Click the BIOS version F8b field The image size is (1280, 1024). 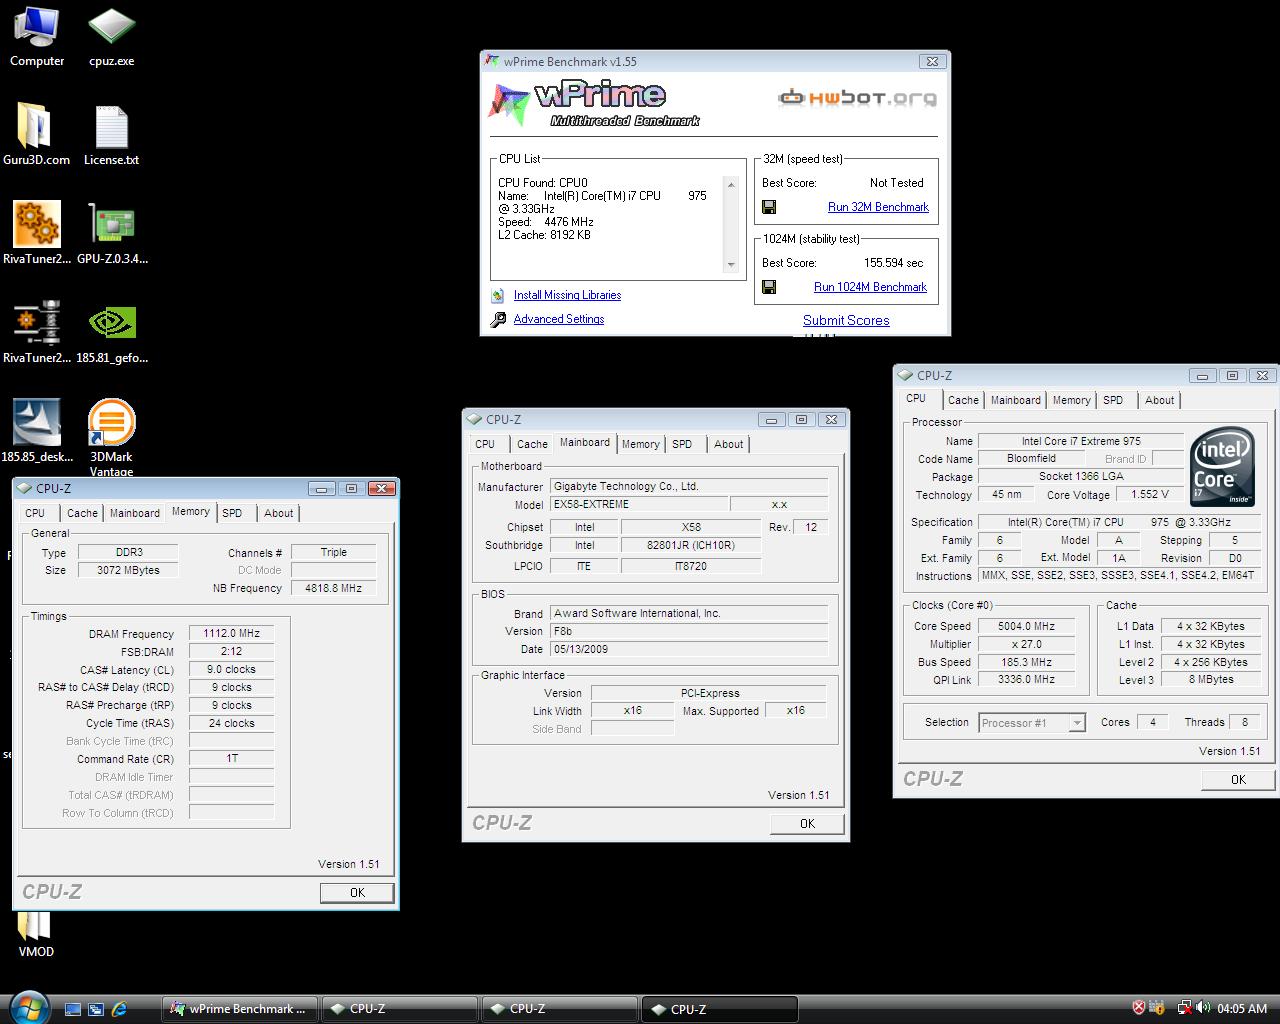click(689, 631)
